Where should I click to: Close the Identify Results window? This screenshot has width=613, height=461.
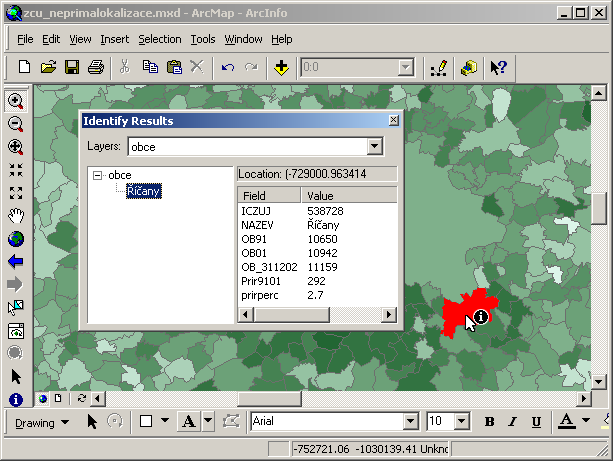(x=394, y=120)
